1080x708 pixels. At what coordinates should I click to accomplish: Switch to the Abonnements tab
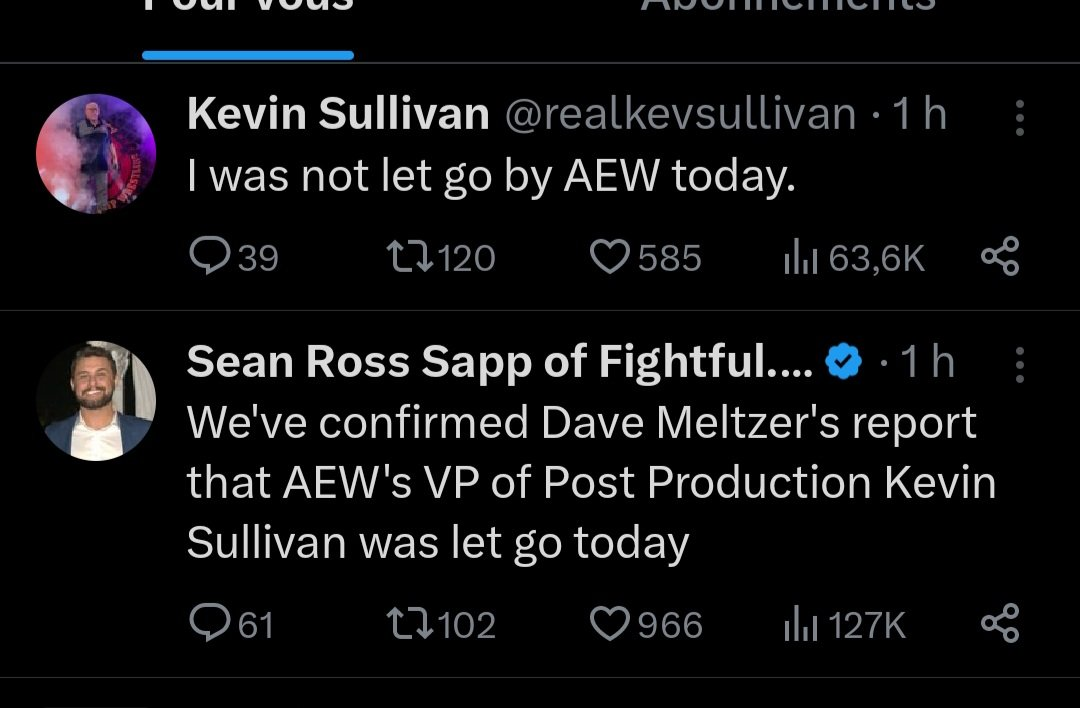(787, 8)
